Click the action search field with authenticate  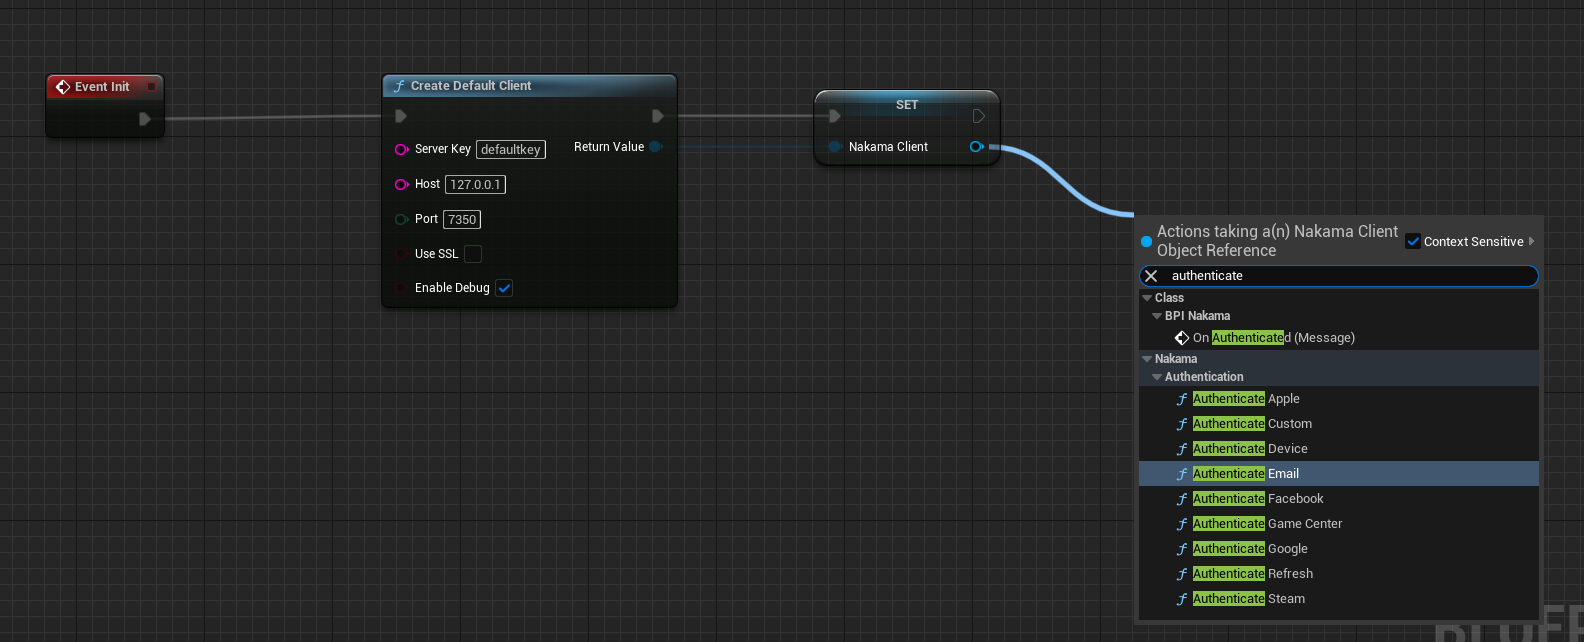click(1339, 276)
